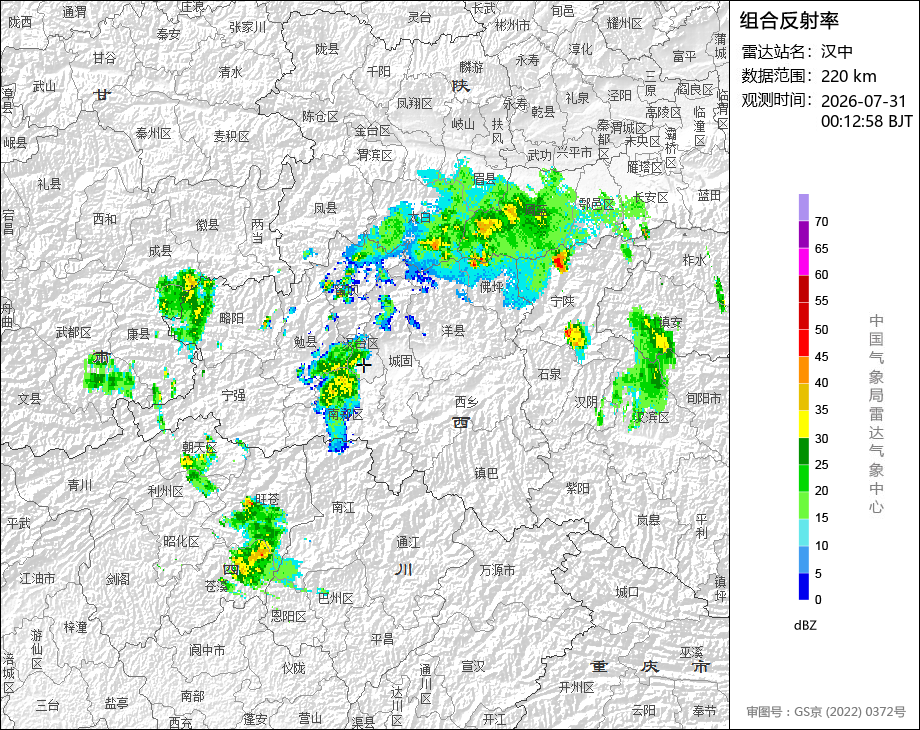Screen dimensions: 920x730
Task: Click the observation time 2026-07-31 date
Action: (864, 101)
